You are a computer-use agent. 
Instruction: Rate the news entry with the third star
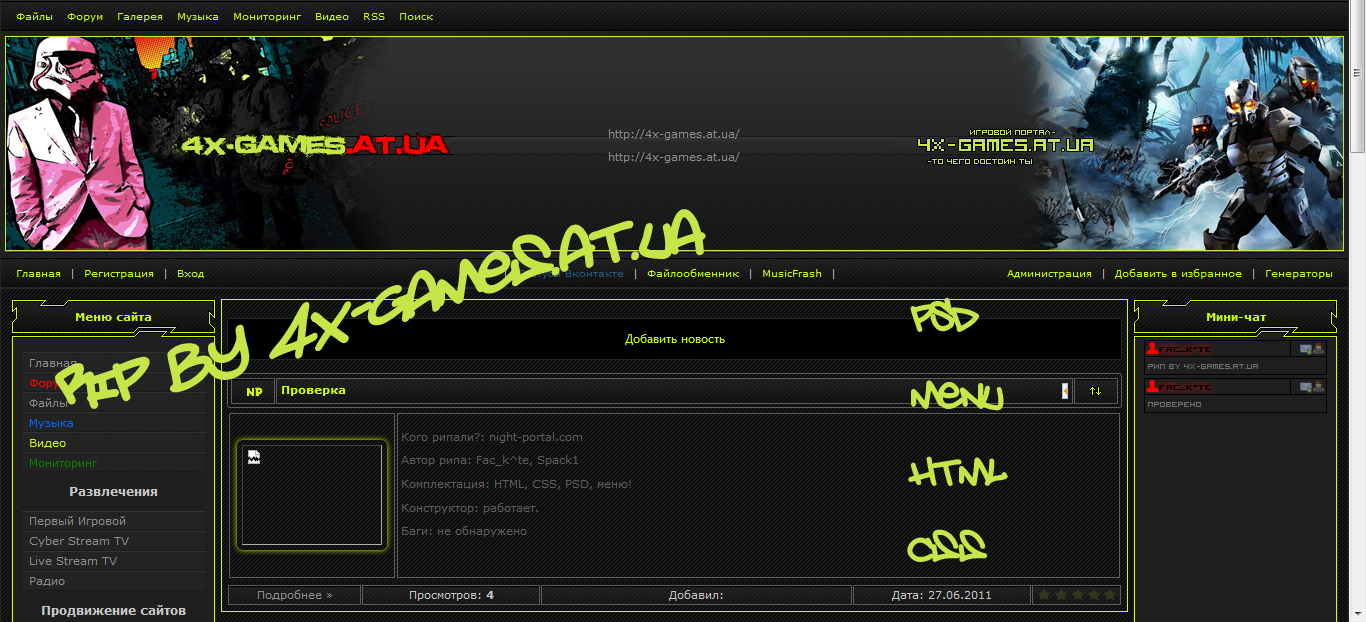click(x=1076, y=595)
